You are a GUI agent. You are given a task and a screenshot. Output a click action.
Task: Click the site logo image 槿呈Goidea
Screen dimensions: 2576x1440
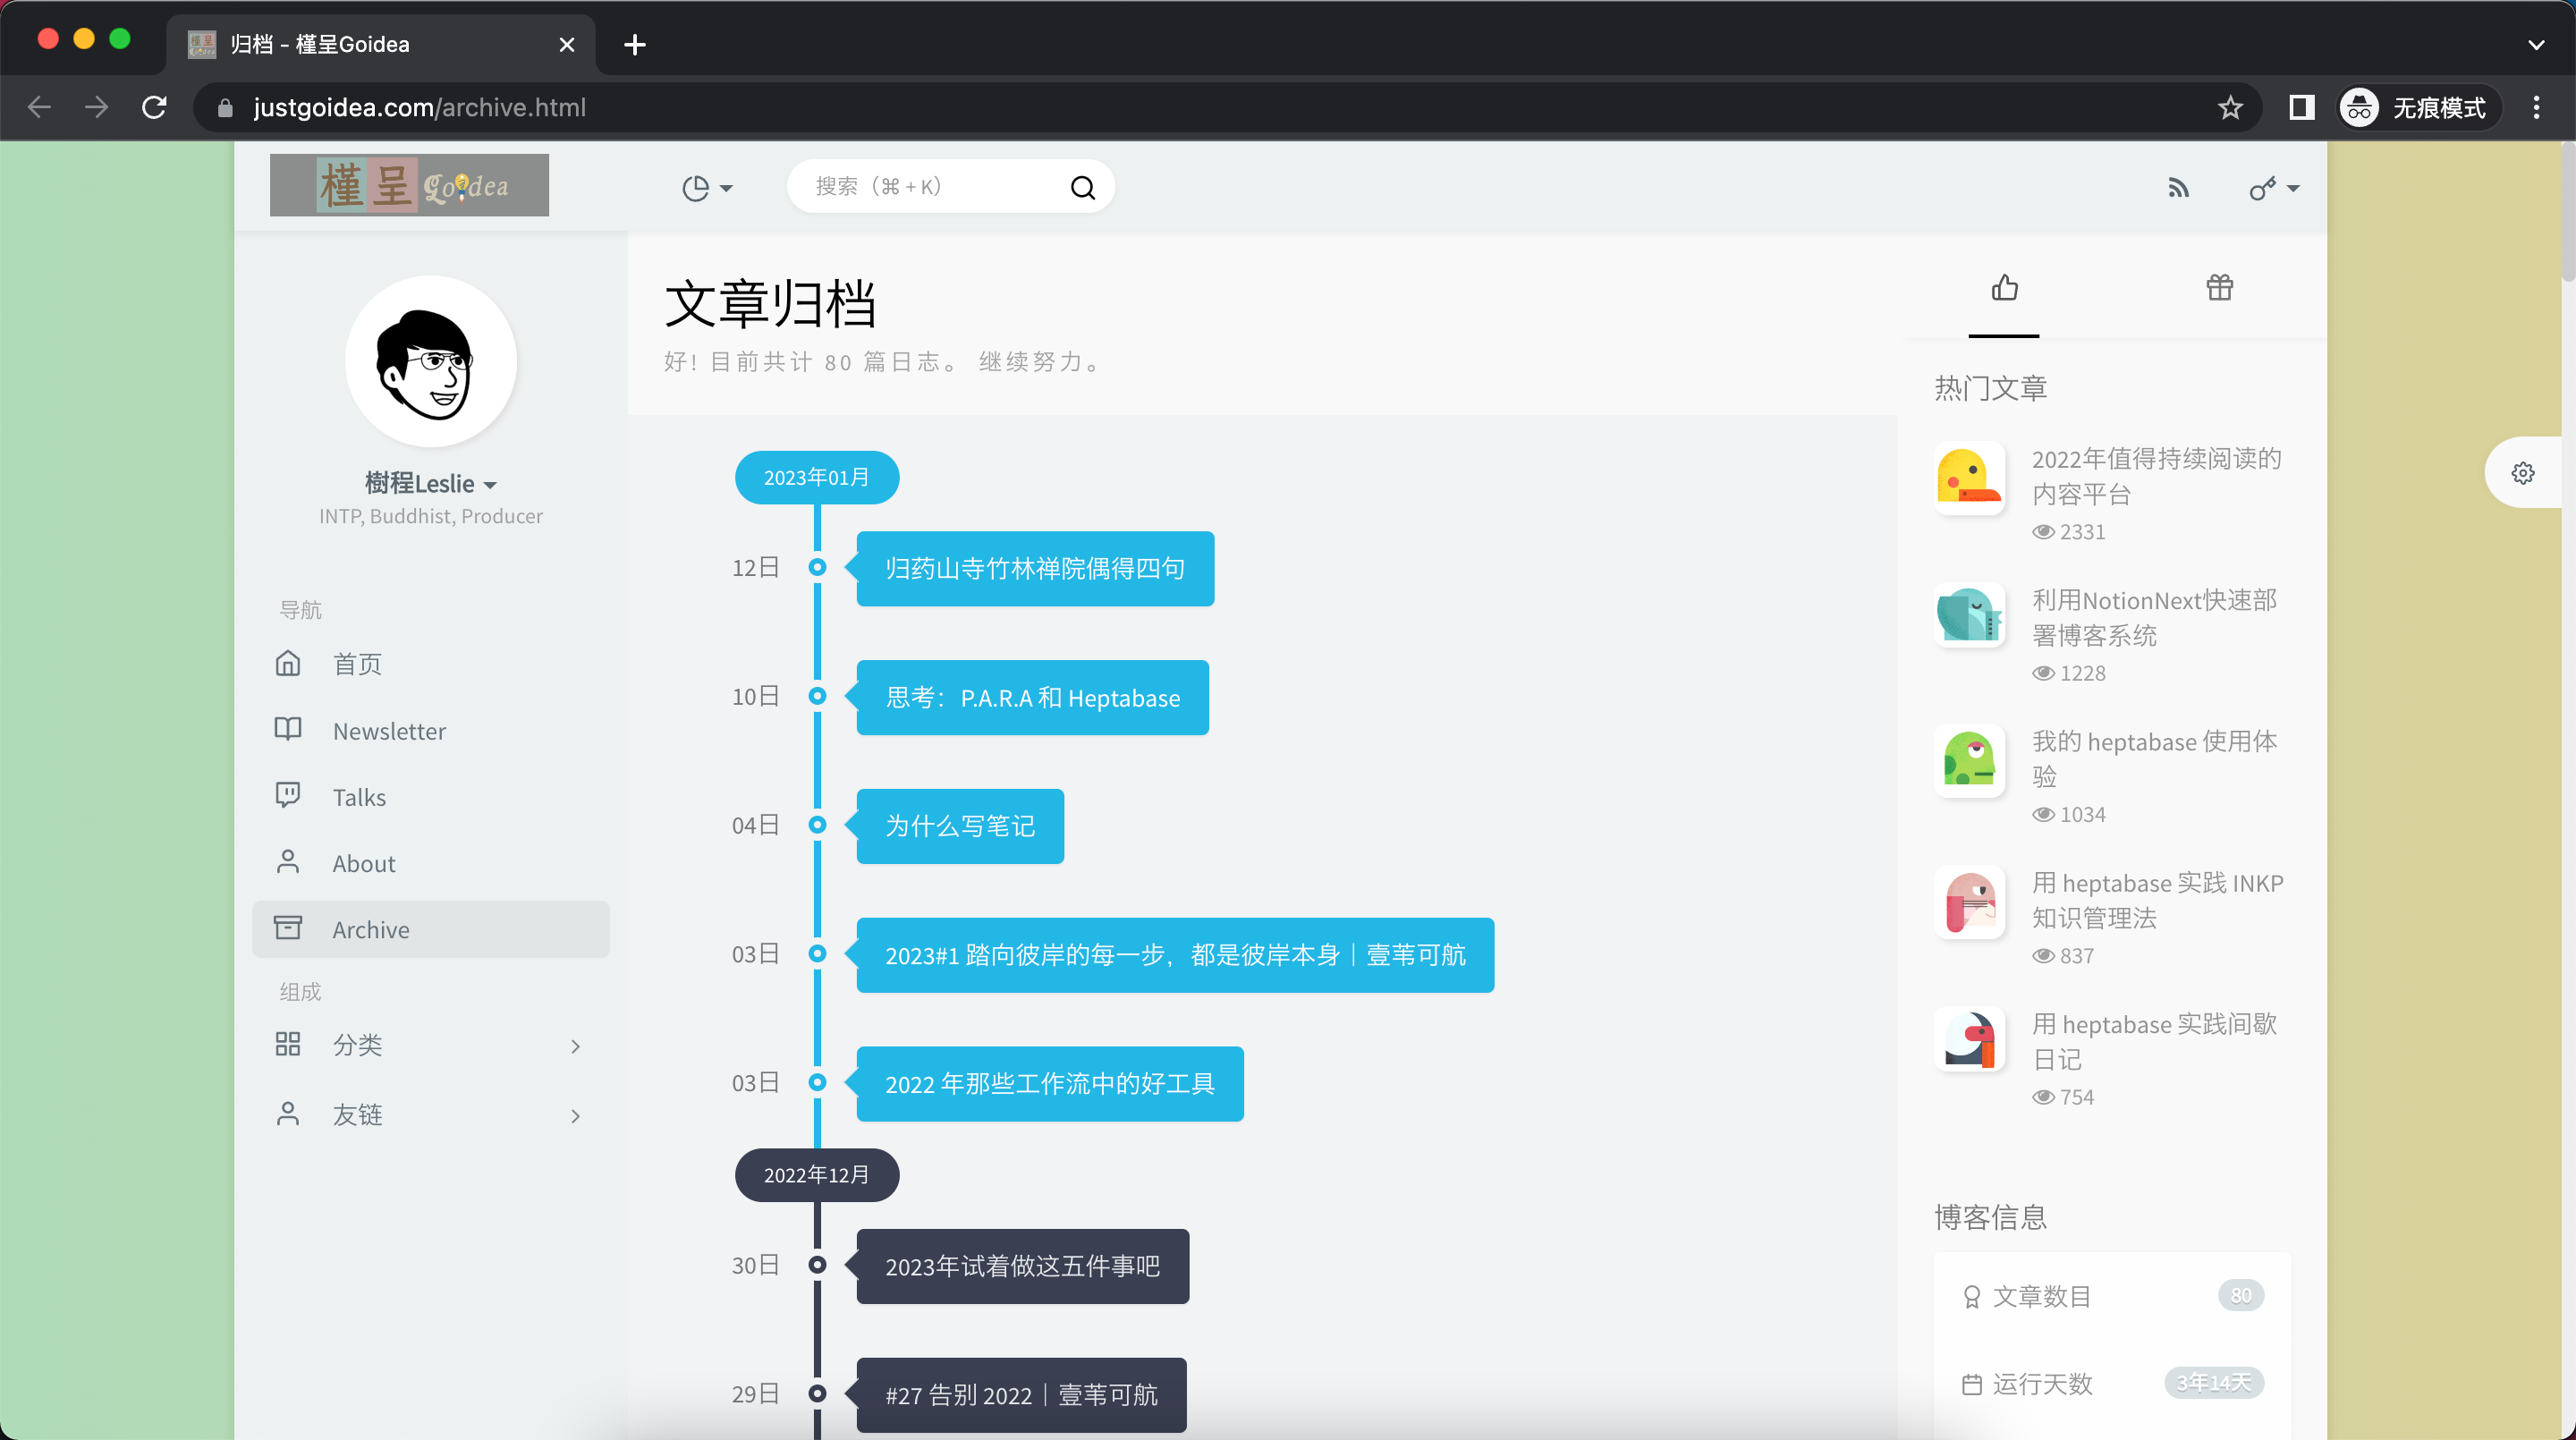click(409, 185)
